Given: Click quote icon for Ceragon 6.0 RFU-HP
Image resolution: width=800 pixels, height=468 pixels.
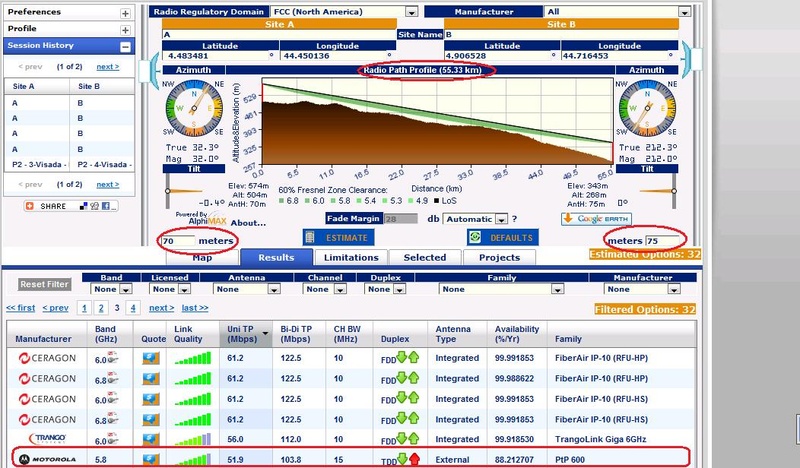Looking at the screenshot, I should pyautogui.click(x=151, y=359).
